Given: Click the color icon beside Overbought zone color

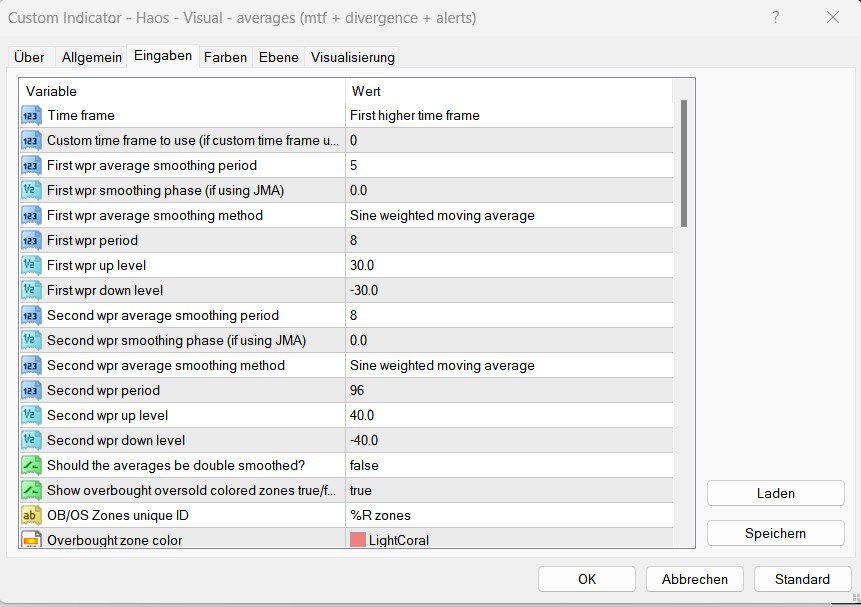Looking at the screenshot, I should coord(30,540).
